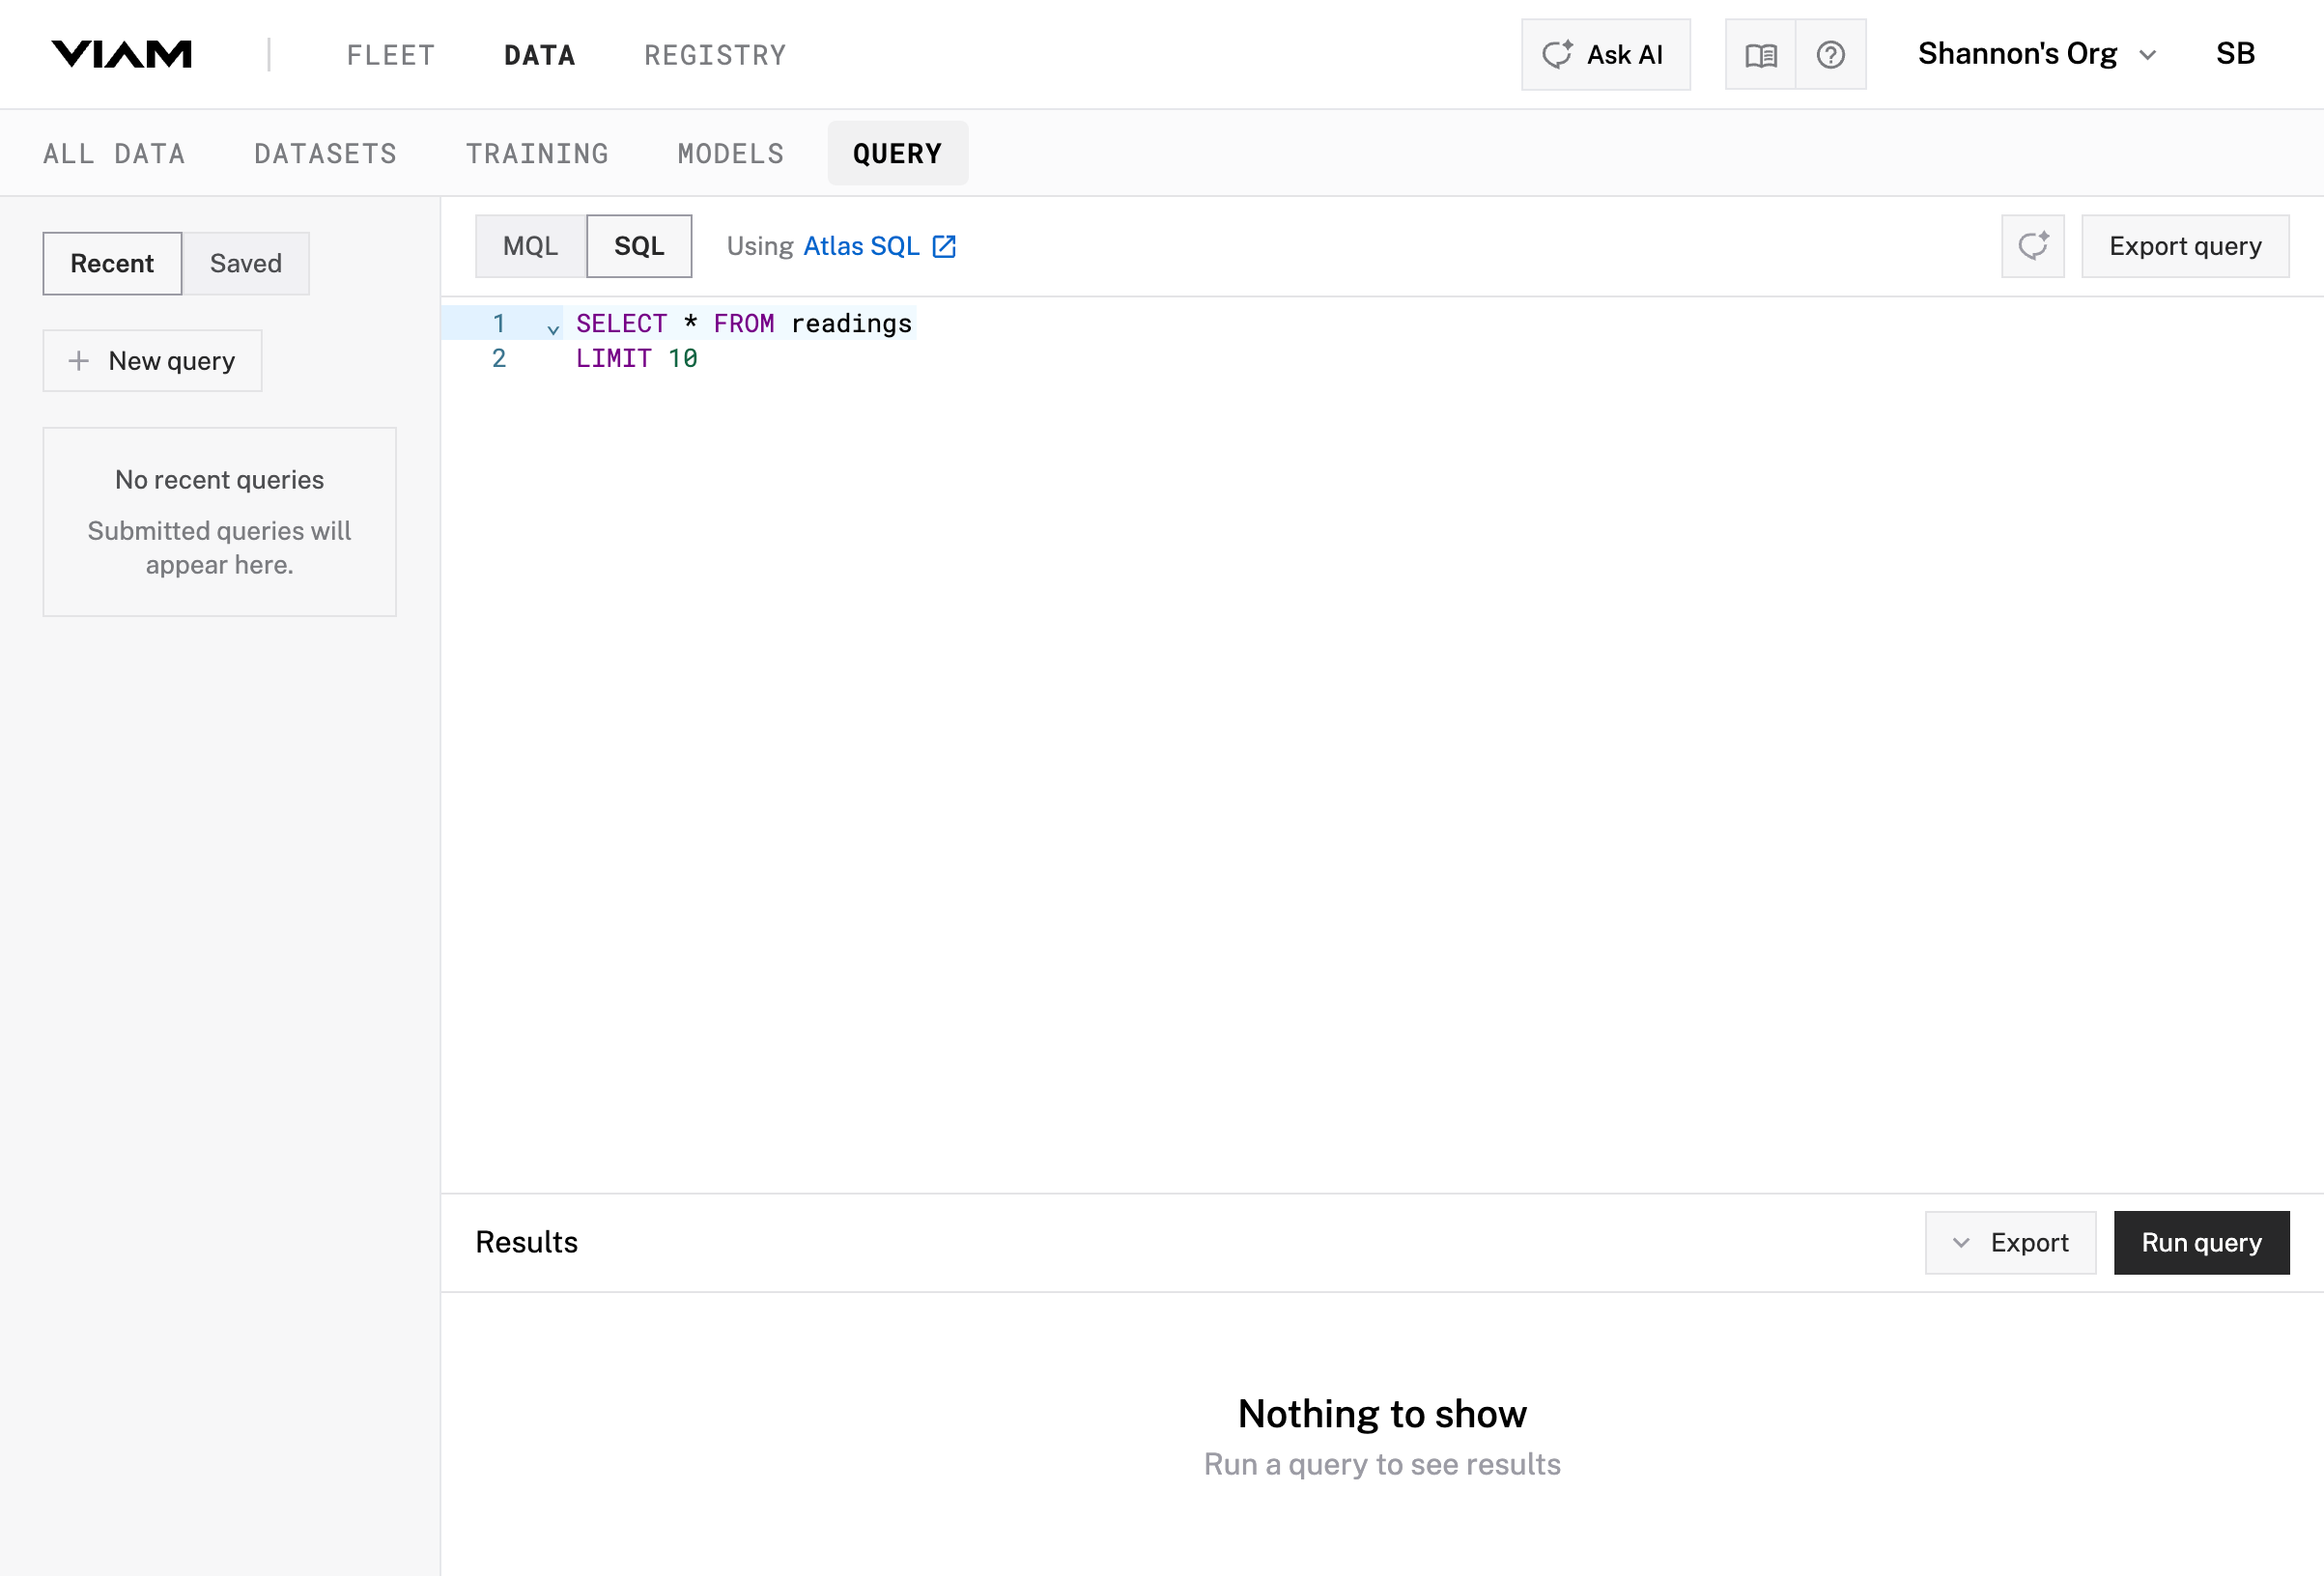This screenshot has width=2324, height=1576.
Task: Click the Viam logo
Action: point(121,54)
